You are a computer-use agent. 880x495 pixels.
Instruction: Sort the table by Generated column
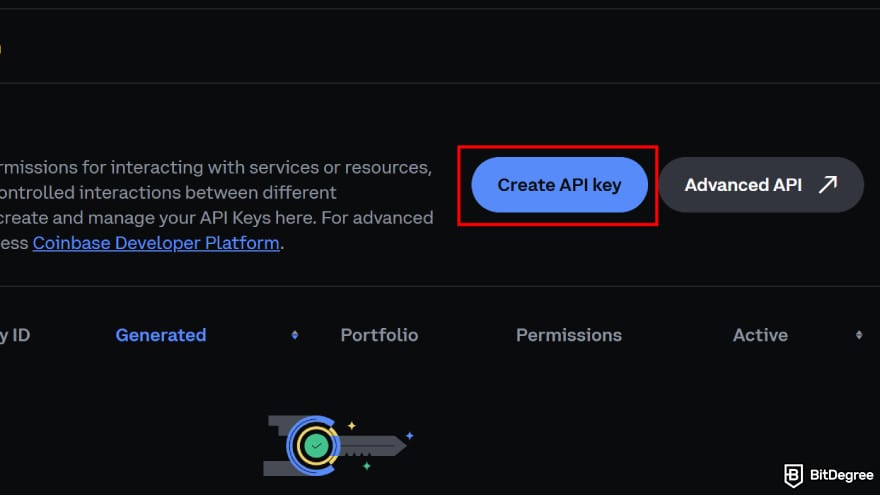point(161,335)
